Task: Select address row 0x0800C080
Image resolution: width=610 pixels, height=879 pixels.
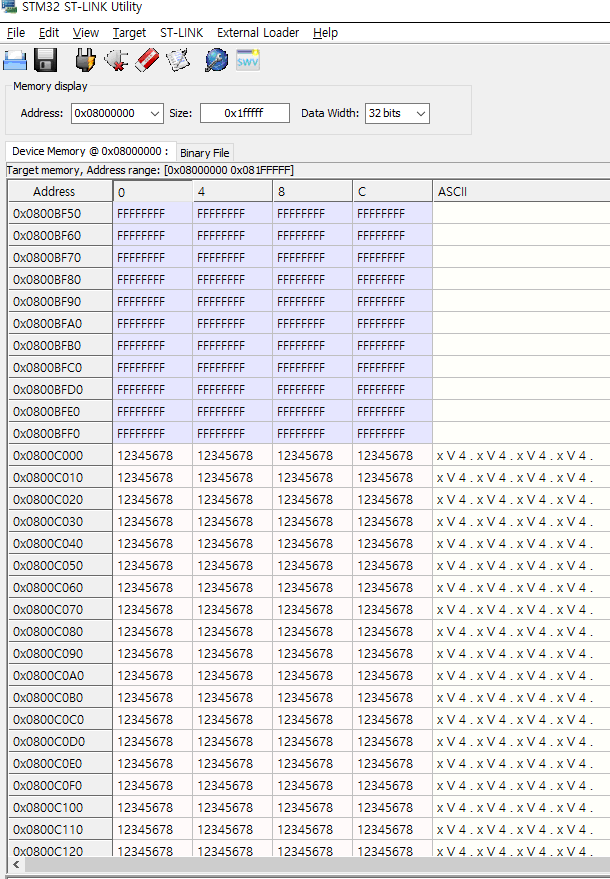Action: [60, 631]
